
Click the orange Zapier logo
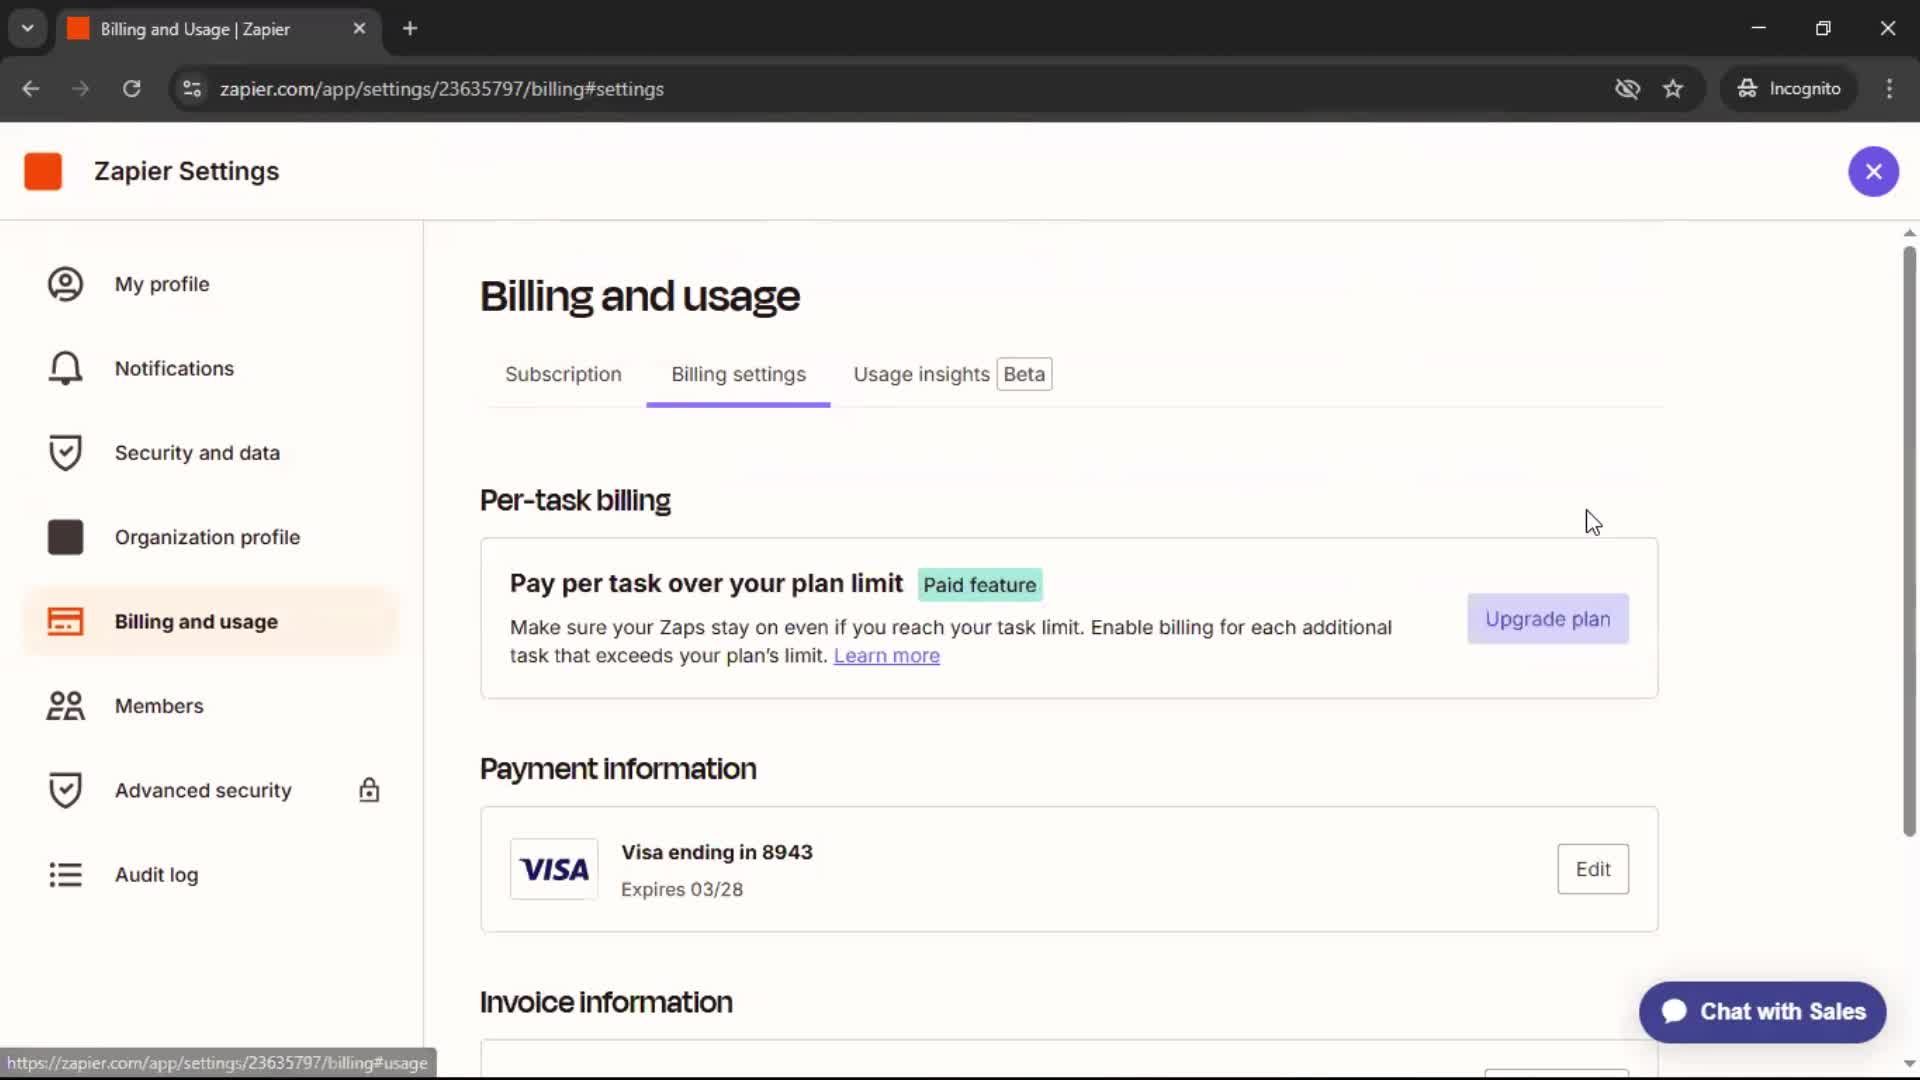pos(43,171)
